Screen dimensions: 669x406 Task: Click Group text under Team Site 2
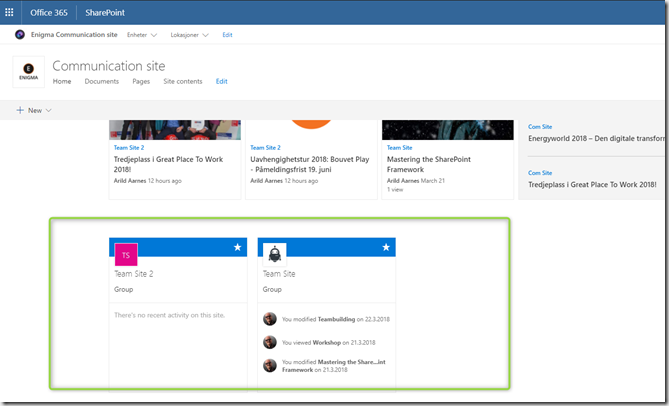(x=123, y=290)
